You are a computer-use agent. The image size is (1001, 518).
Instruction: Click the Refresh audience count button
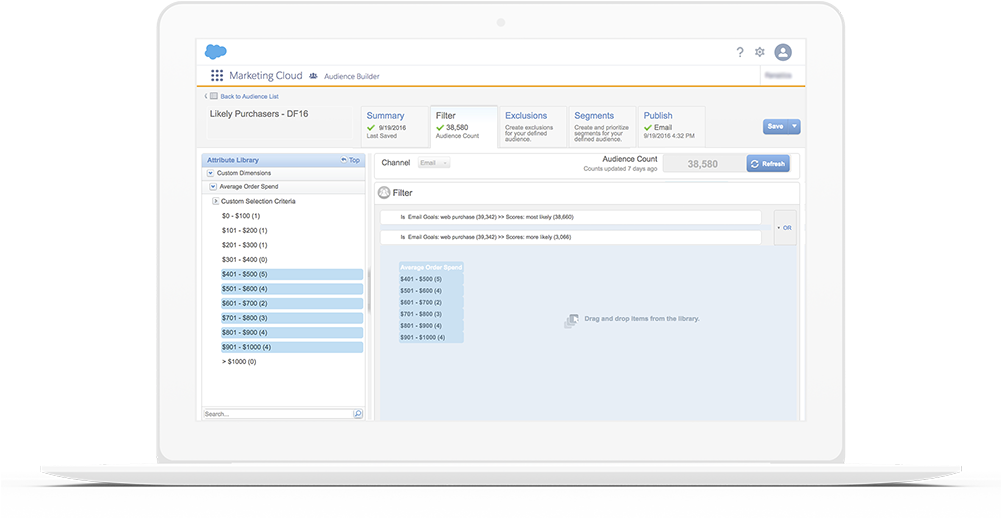point(768,164)
